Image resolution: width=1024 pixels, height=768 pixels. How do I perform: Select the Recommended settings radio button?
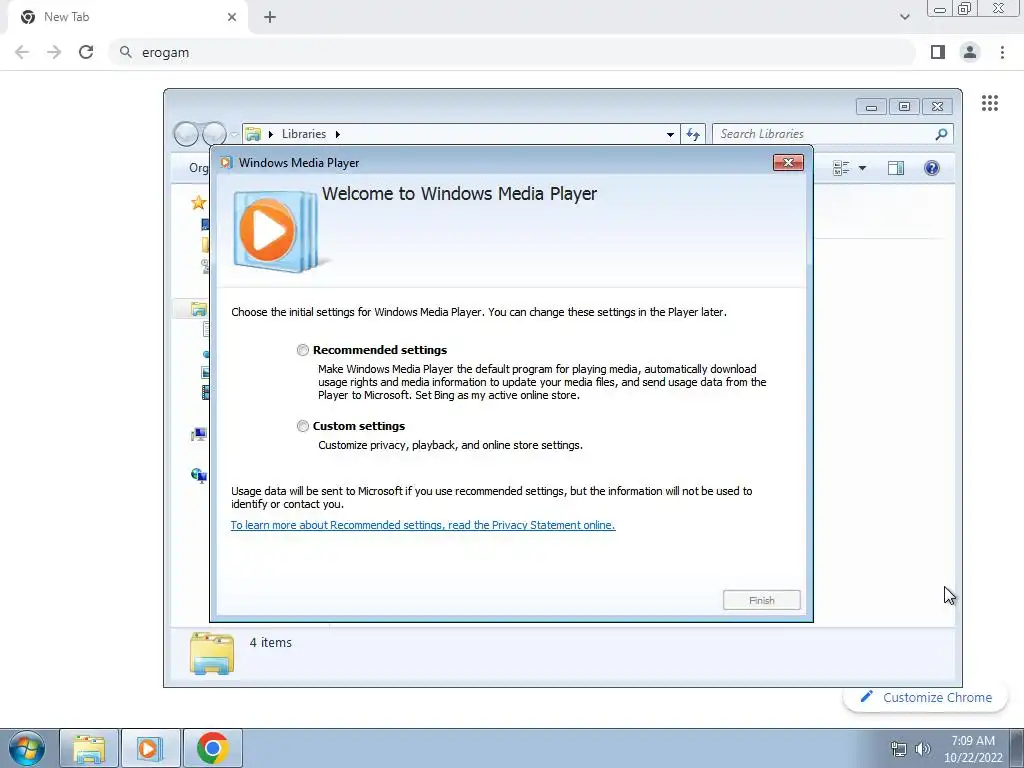coord(302,350)
